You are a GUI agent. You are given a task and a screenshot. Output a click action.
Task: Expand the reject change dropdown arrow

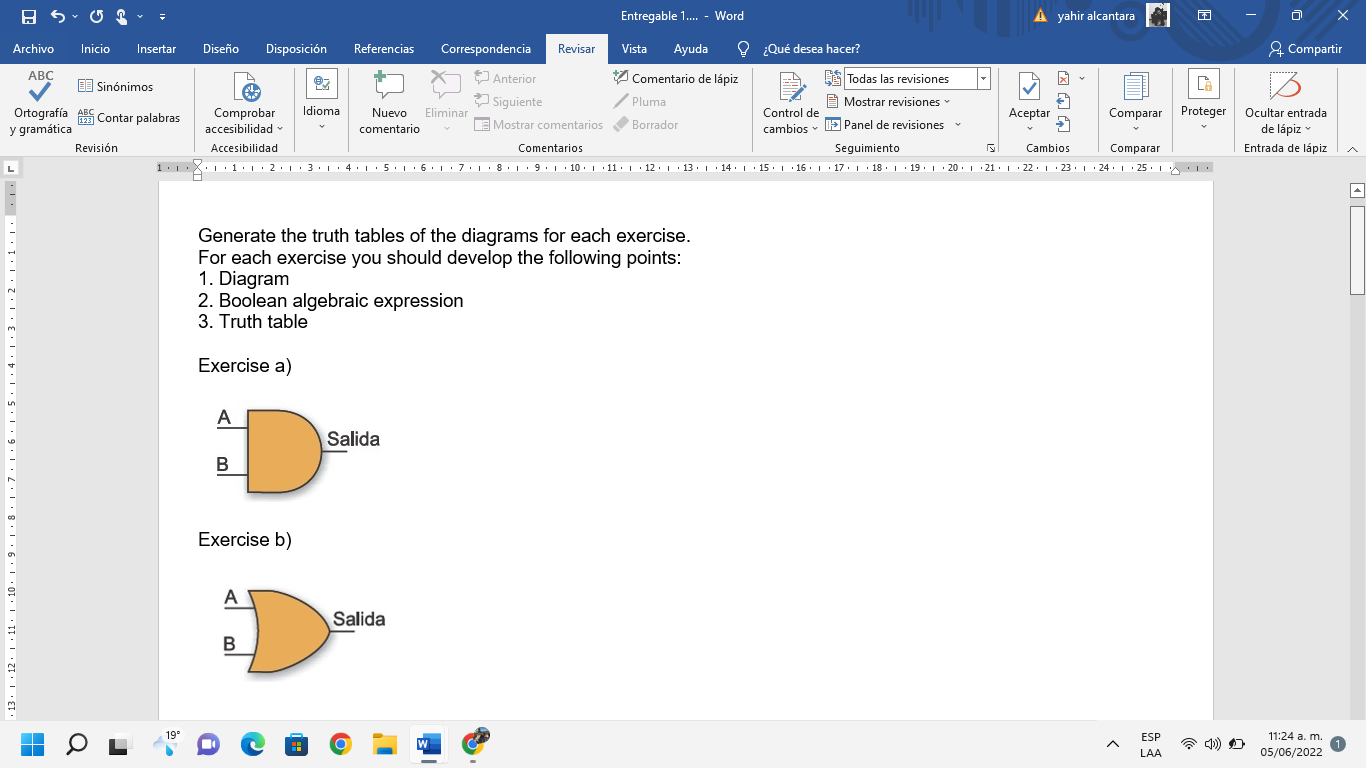coord(1082,78)
